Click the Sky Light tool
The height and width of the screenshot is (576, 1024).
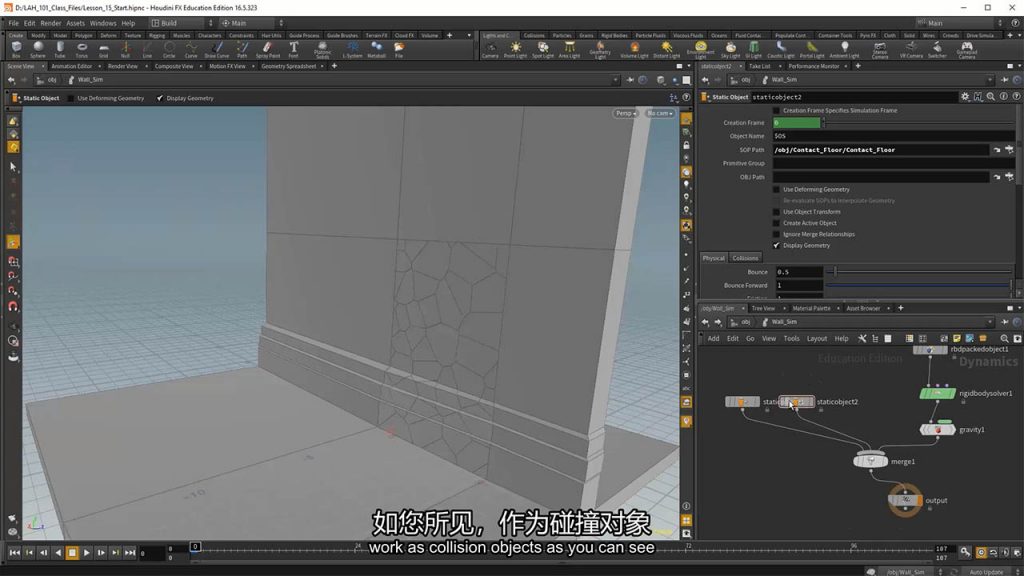click(730, 50)
